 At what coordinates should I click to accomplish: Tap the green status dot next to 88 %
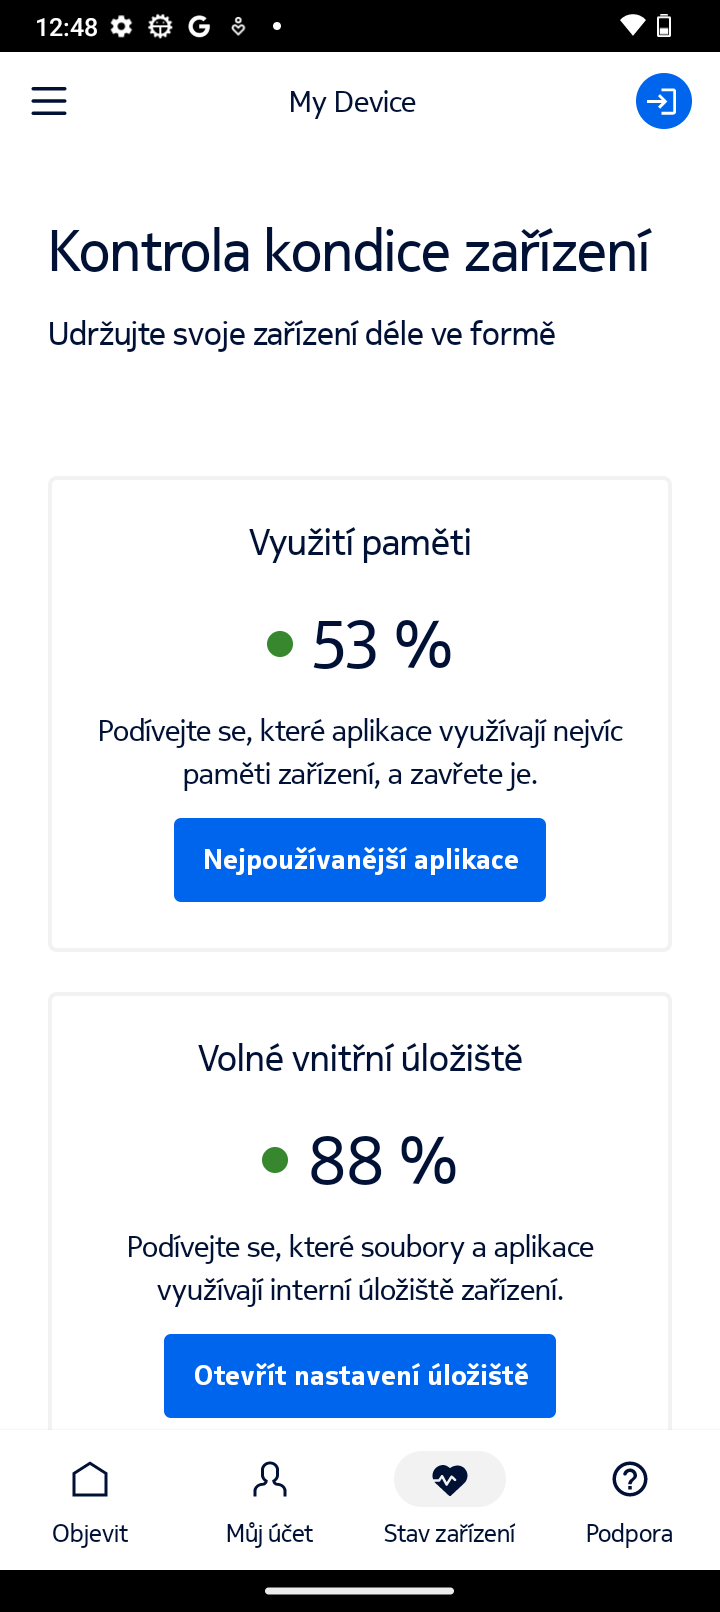[275, 1160]
